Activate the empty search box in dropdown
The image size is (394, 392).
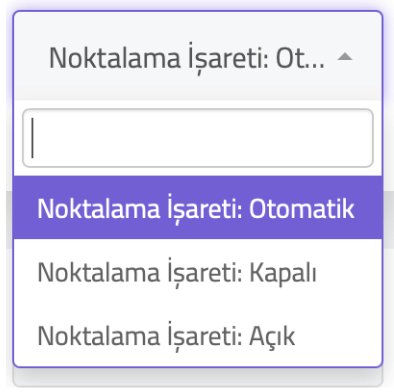(x=198, y=138)
